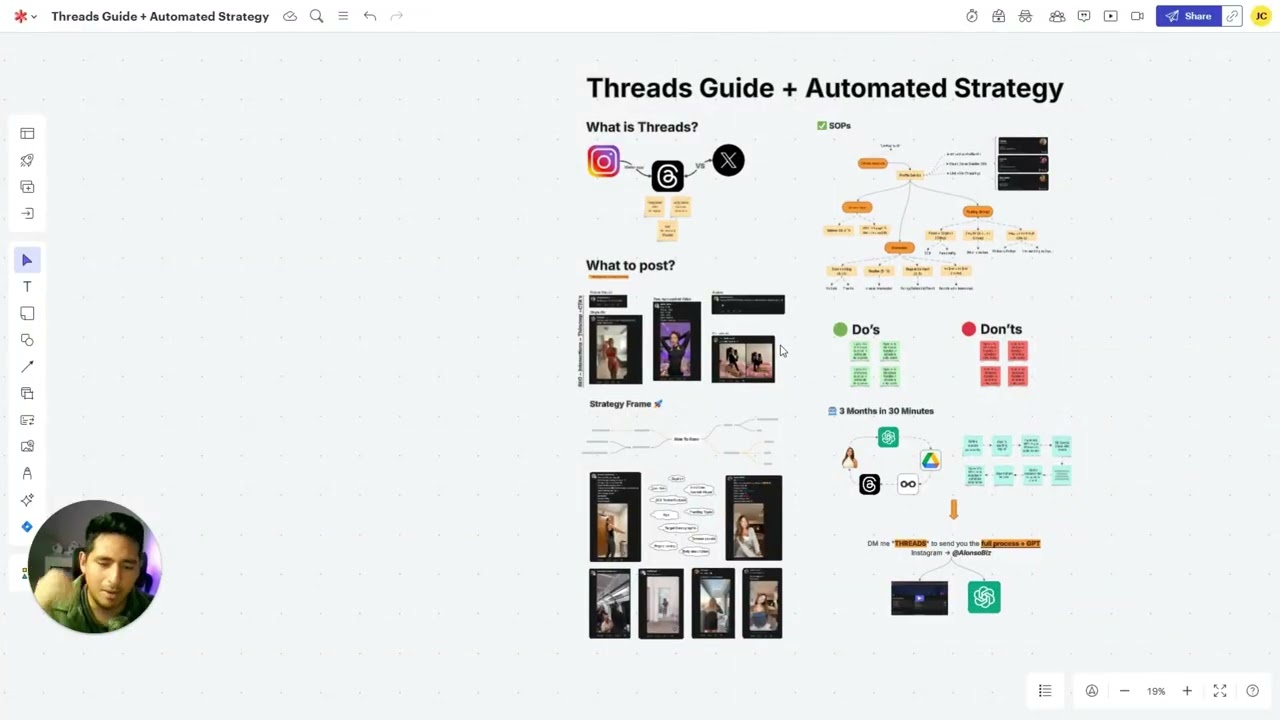Click the 'Strategy Frame' label

[x=626, y=404]
